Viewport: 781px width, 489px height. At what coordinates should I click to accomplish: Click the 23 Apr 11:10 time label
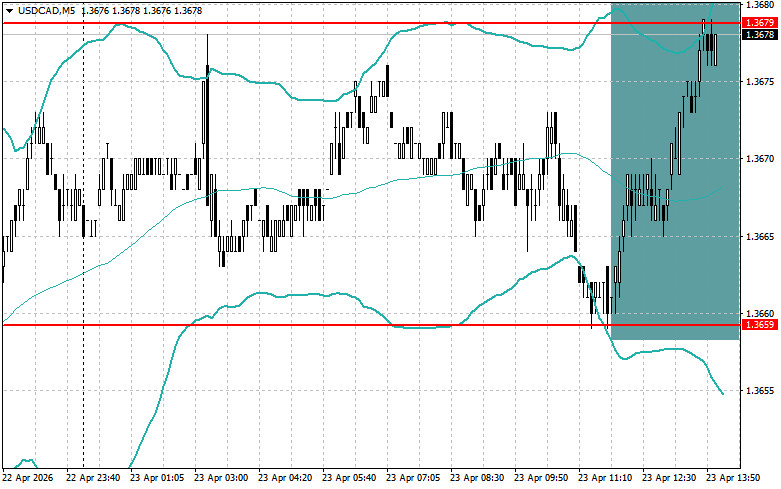[x=605, y=478]
